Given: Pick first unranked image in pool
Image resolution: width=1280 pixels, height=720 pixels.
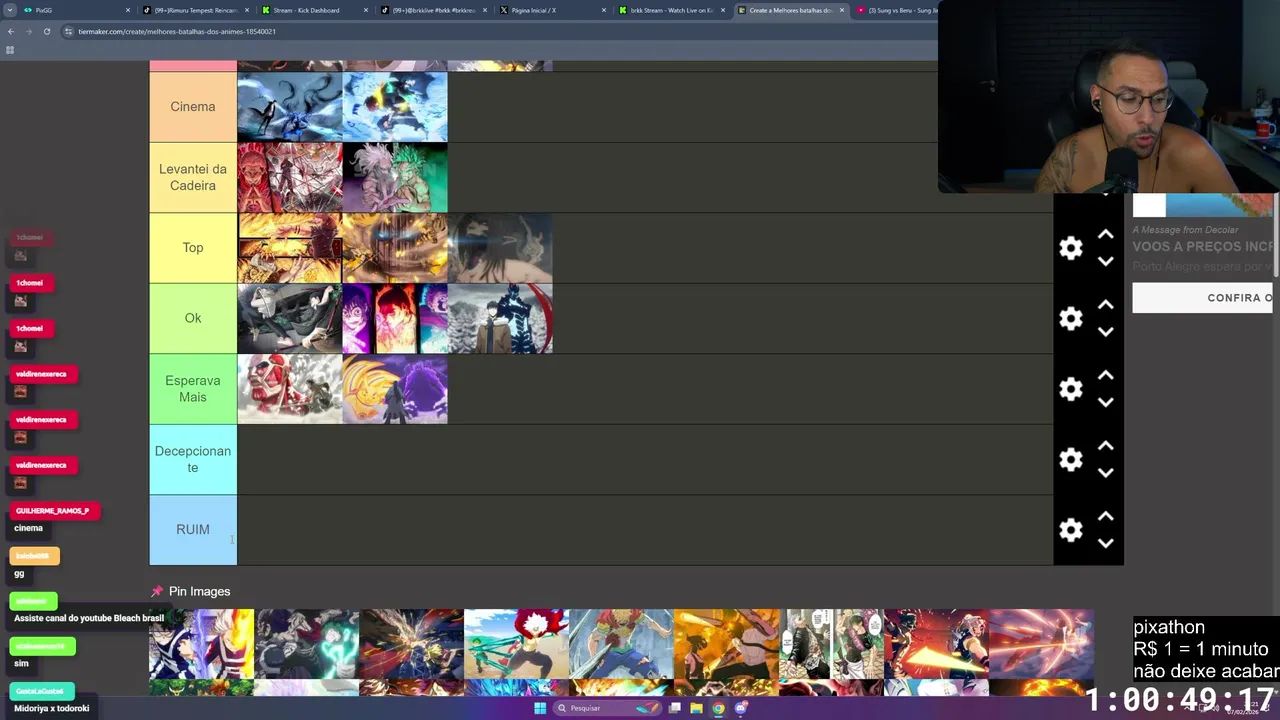Looking at the screenshot, I should [x=201, y=644].
